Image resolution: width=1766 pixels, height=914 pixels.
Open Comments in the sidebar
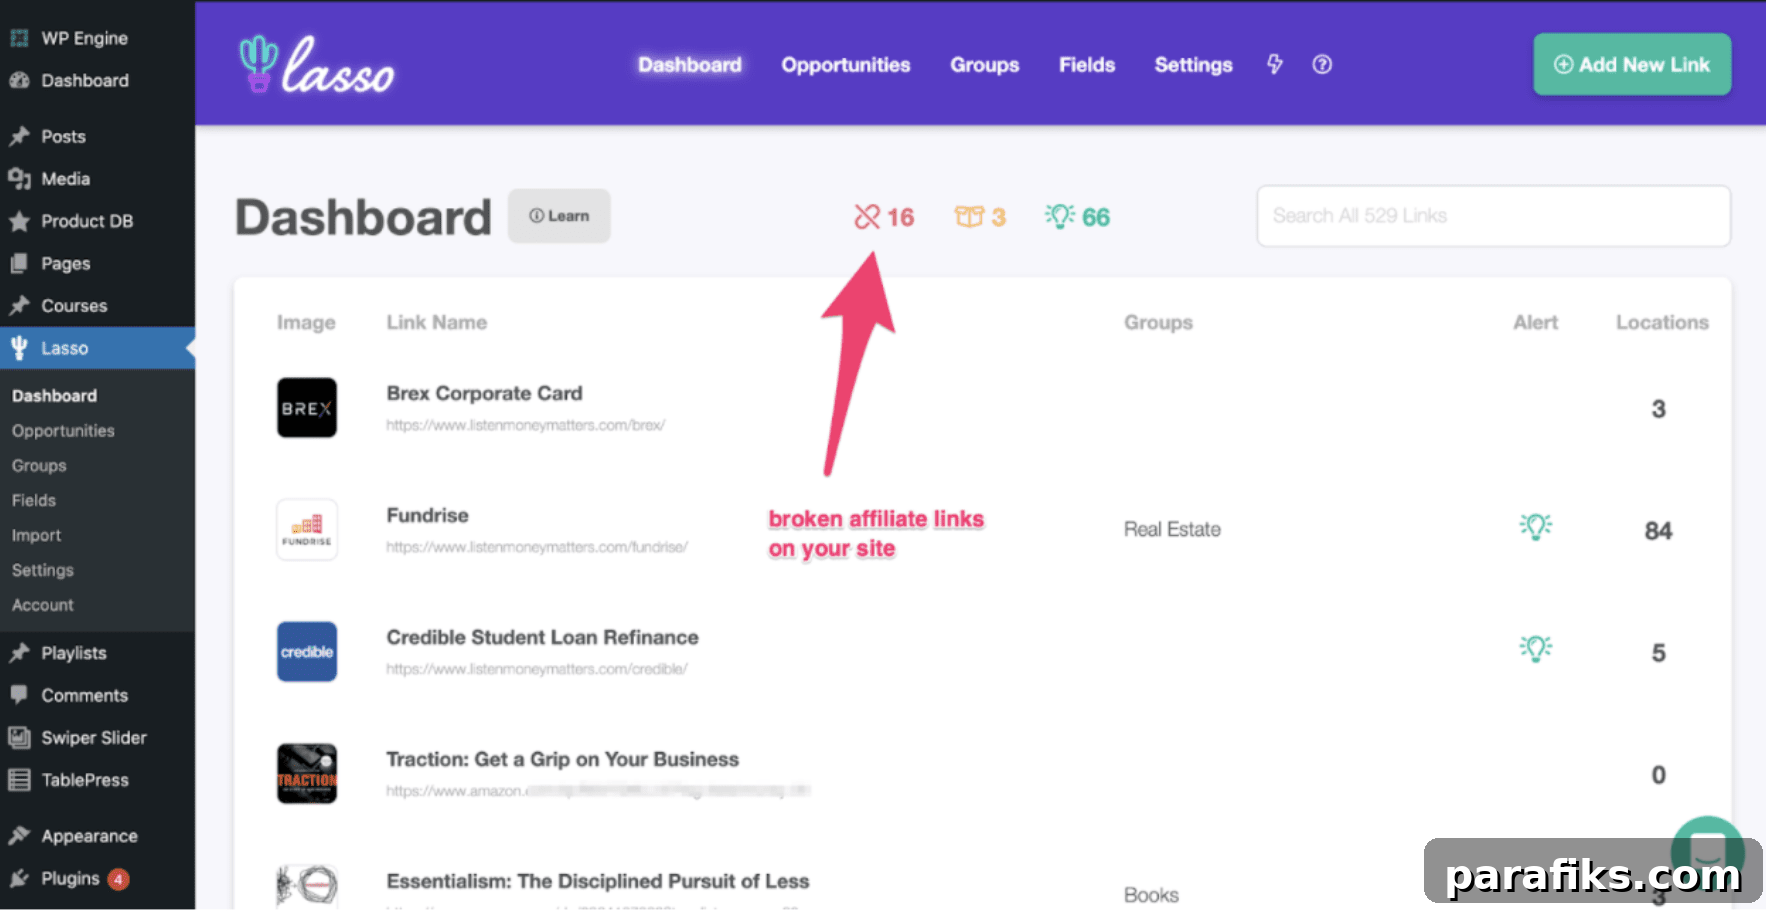coord(97,695)
